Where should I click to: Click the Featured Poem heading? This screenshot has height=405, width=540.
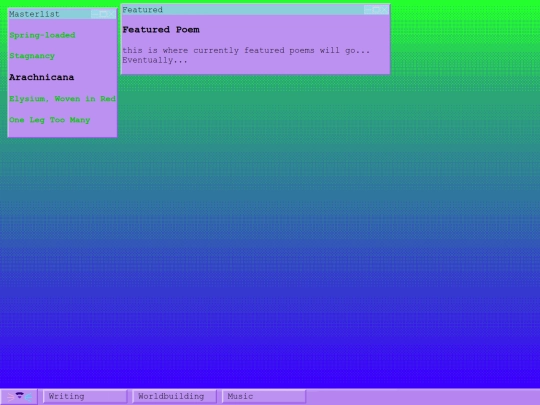click(x=161, y=30)
